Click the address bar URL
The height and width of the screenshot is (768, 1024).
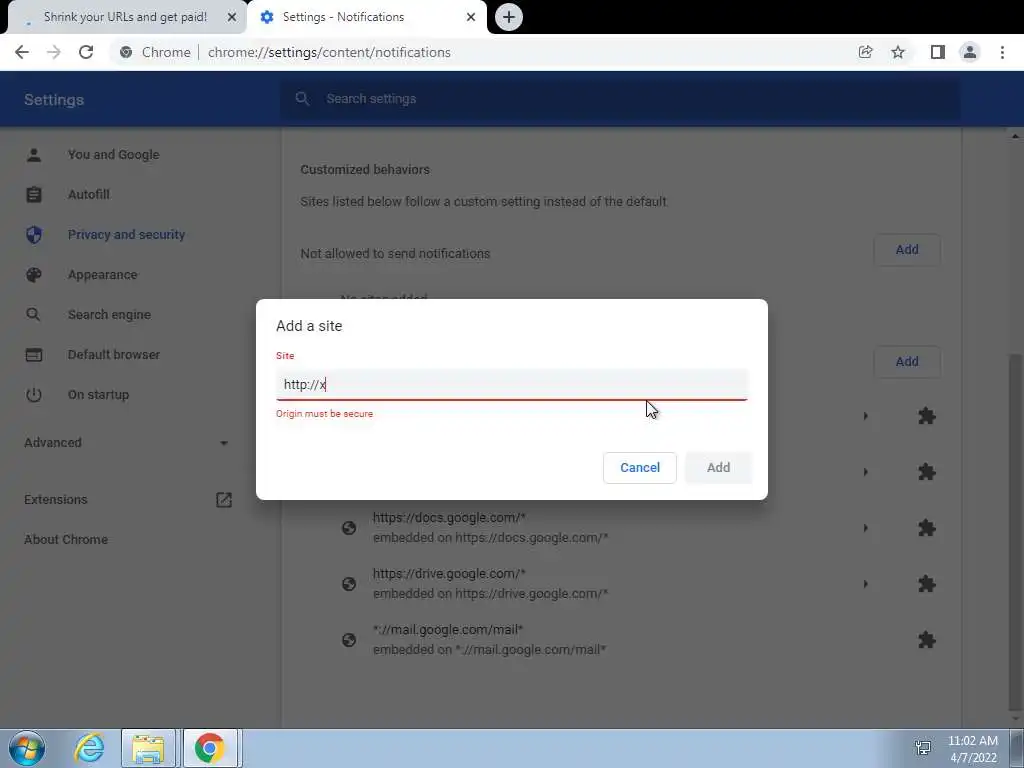coord(329,52)
